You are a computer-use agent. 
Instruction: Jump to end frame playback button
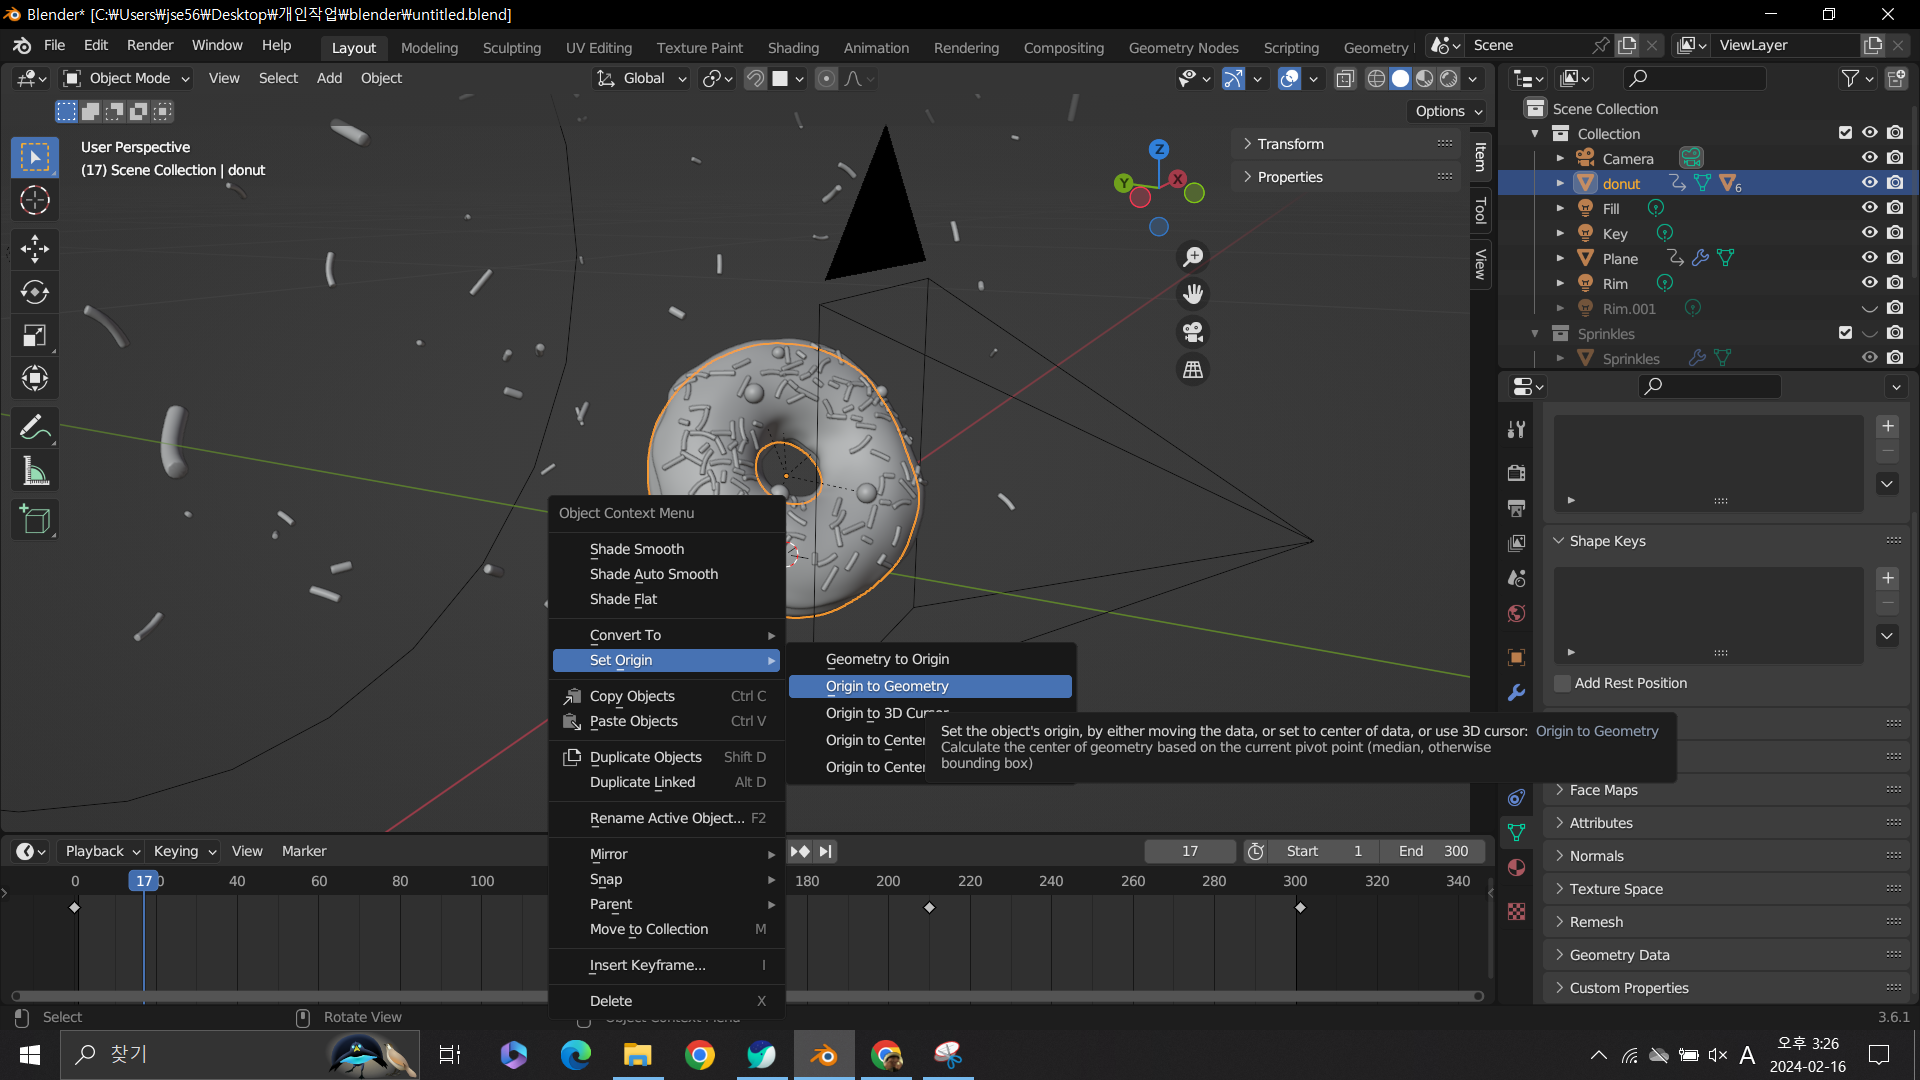click(825, 851)
